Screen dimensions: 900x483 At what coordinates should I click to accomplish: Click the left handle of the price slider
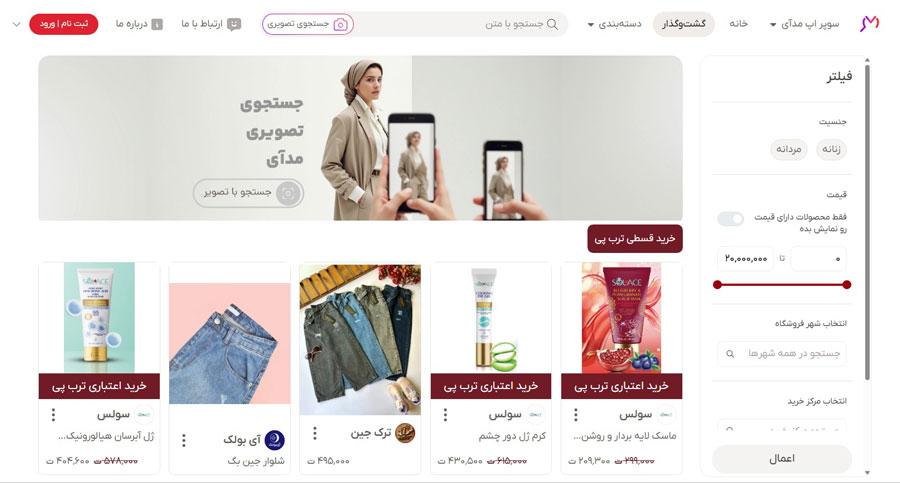pyautogui.click(x=717, y=285)
